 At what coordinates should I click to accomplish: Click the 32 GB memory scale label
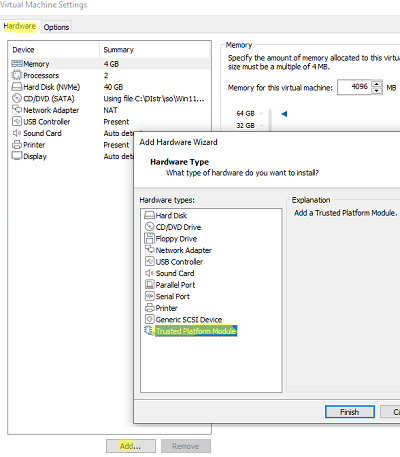pos(245,125)
